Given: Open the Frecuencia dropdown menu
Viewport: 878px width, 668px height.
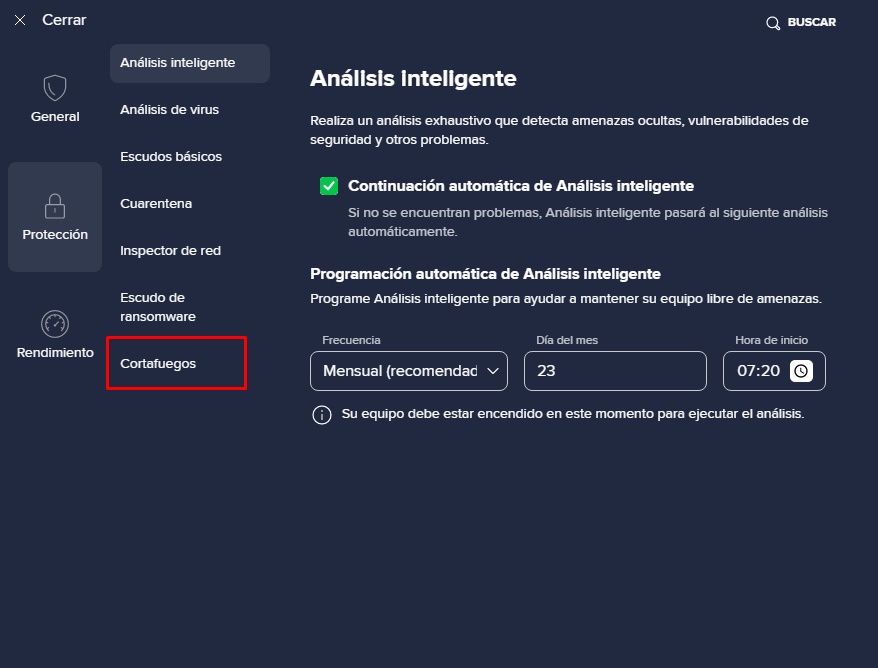Looking at the screenshot, I should pyautogui.click(x=409, y=371).
